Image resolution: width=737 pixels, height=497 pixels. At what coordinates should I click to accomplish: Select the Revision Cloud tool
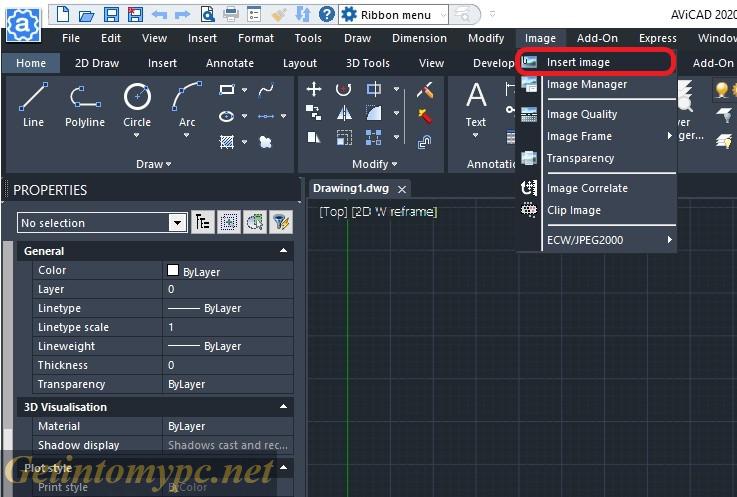[x=266, y=142]
